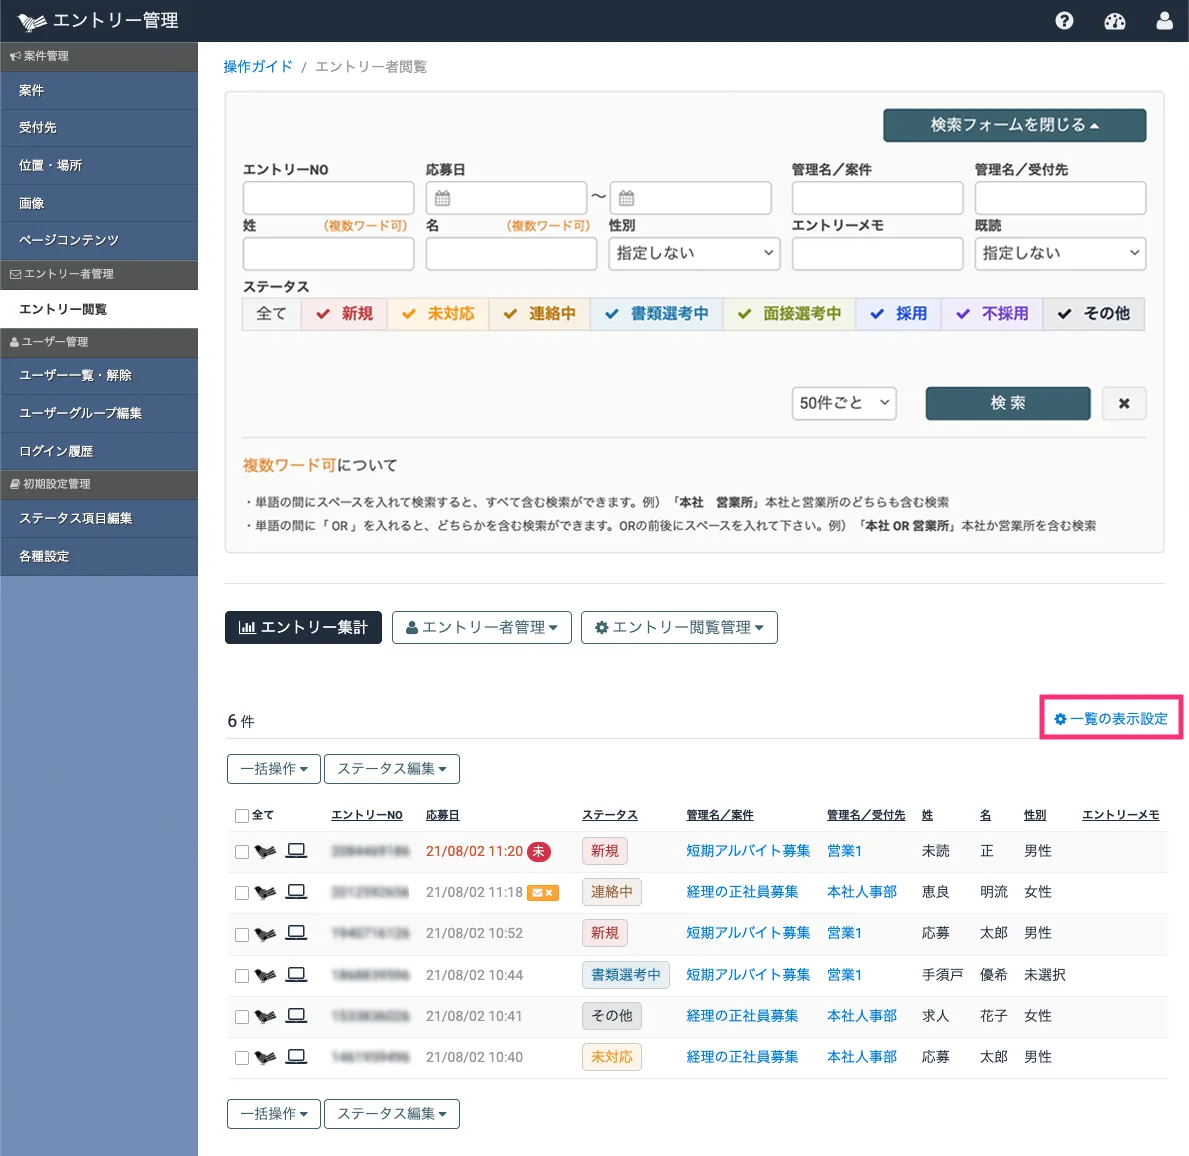Collapse search form with 検索フォームを閉じる

[1015, 125]
